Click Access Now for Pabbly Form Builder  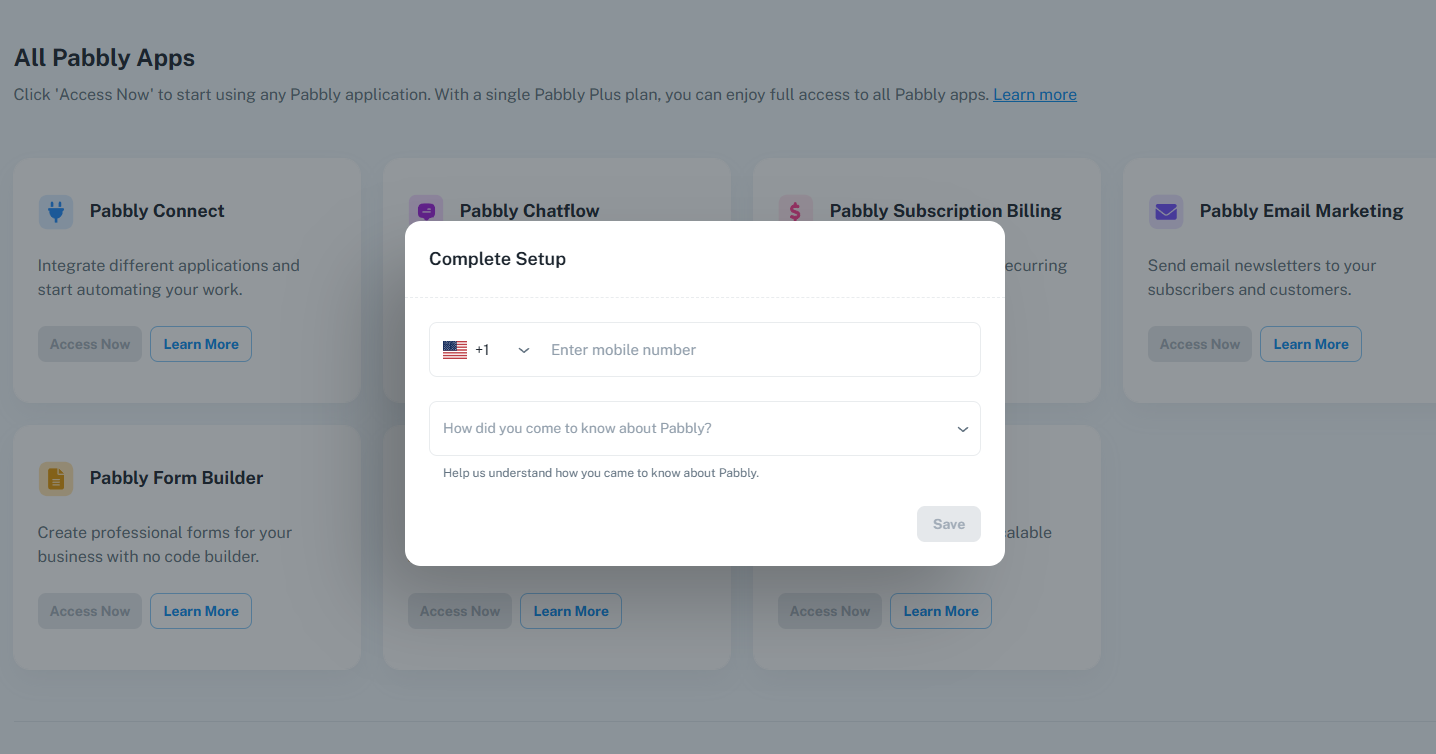click(x=90, y=611)
